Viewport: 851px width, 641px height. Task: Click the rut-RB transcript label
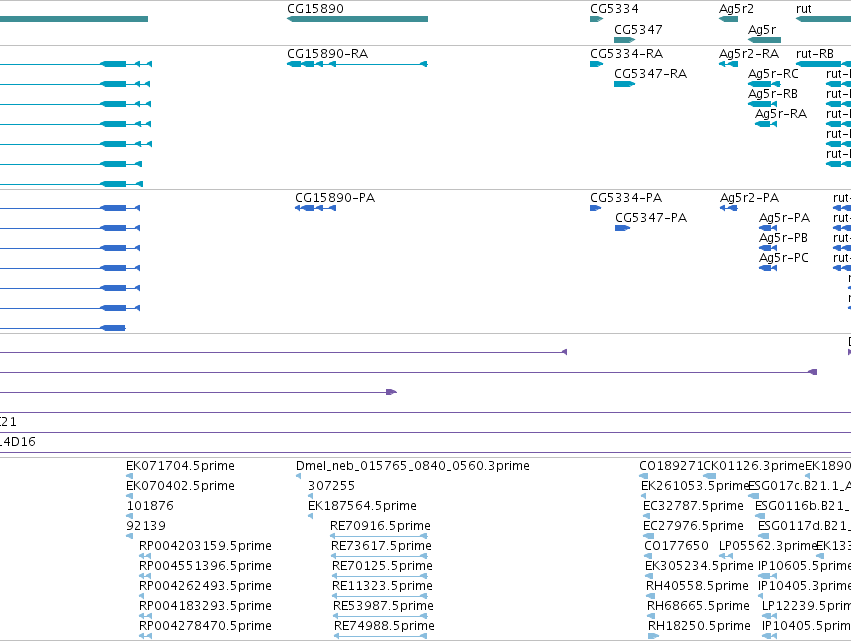[815, 54]
